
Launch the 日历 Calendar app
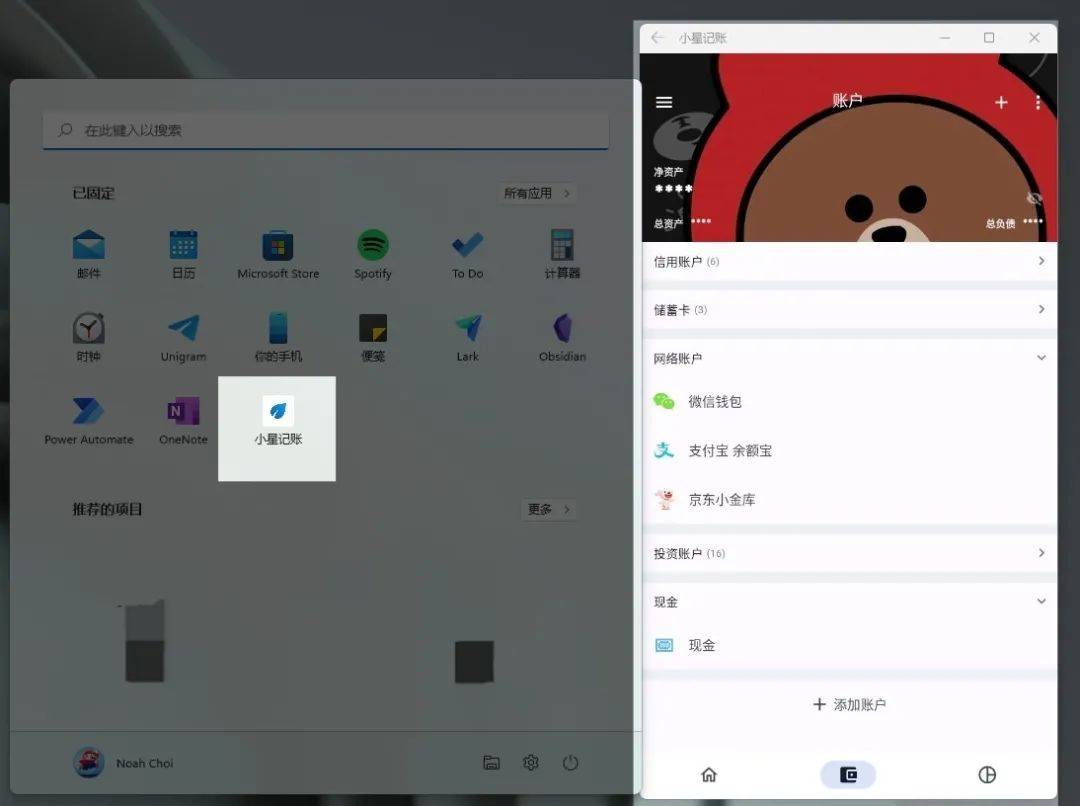coord(183,254)
